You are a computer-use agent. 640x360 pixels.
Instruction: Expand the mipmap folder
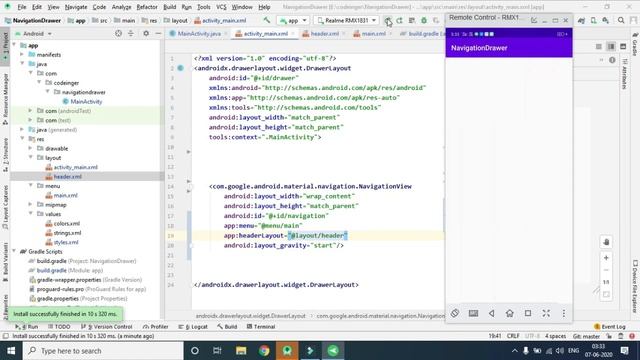pyautogui.click(x=30, y=205)
